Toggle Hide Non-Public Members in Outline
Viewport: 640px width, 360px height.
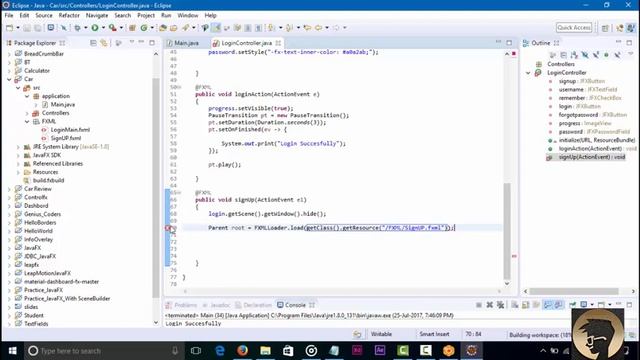(607, 55)
